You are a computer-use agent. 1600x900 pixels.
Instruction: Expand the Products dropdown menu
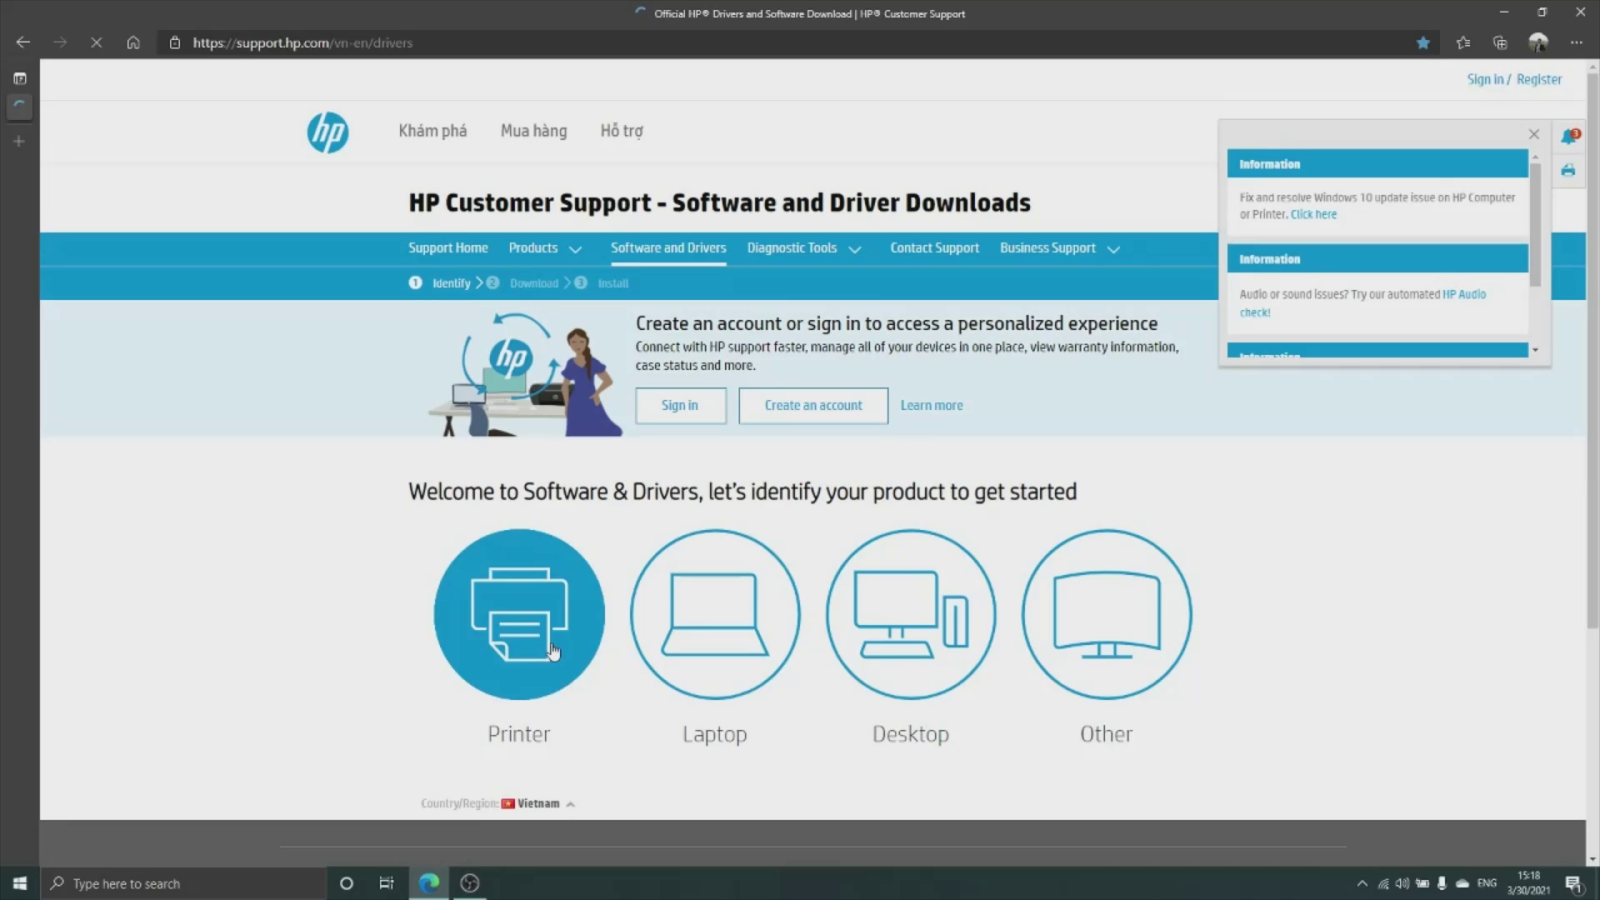tap(545, 248)
